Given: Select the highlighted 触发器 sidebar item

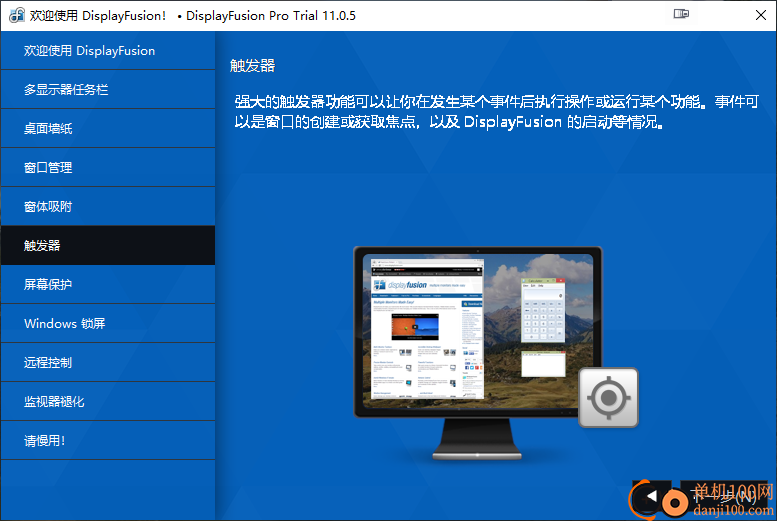Looking at the screenshot, I should (108, 245).
